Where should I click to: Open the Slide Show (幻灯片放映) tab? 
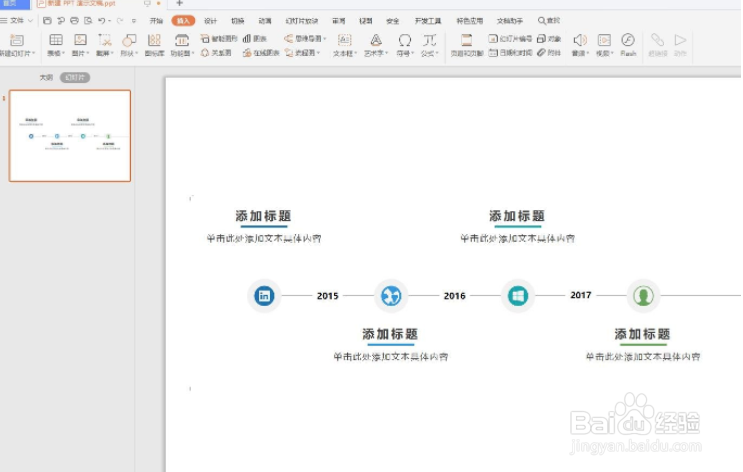click(302, 20)
